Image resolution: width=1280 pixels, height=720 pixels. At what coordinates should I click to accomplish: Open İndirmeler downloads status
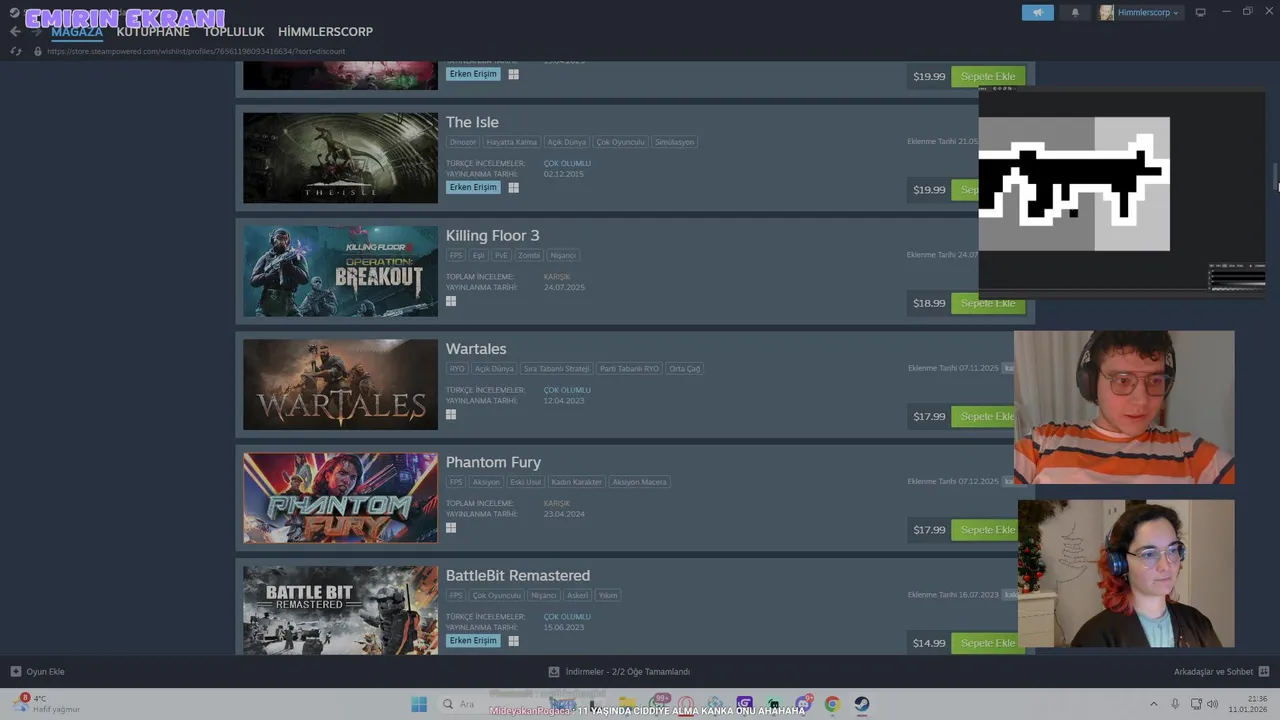point(619,672)
